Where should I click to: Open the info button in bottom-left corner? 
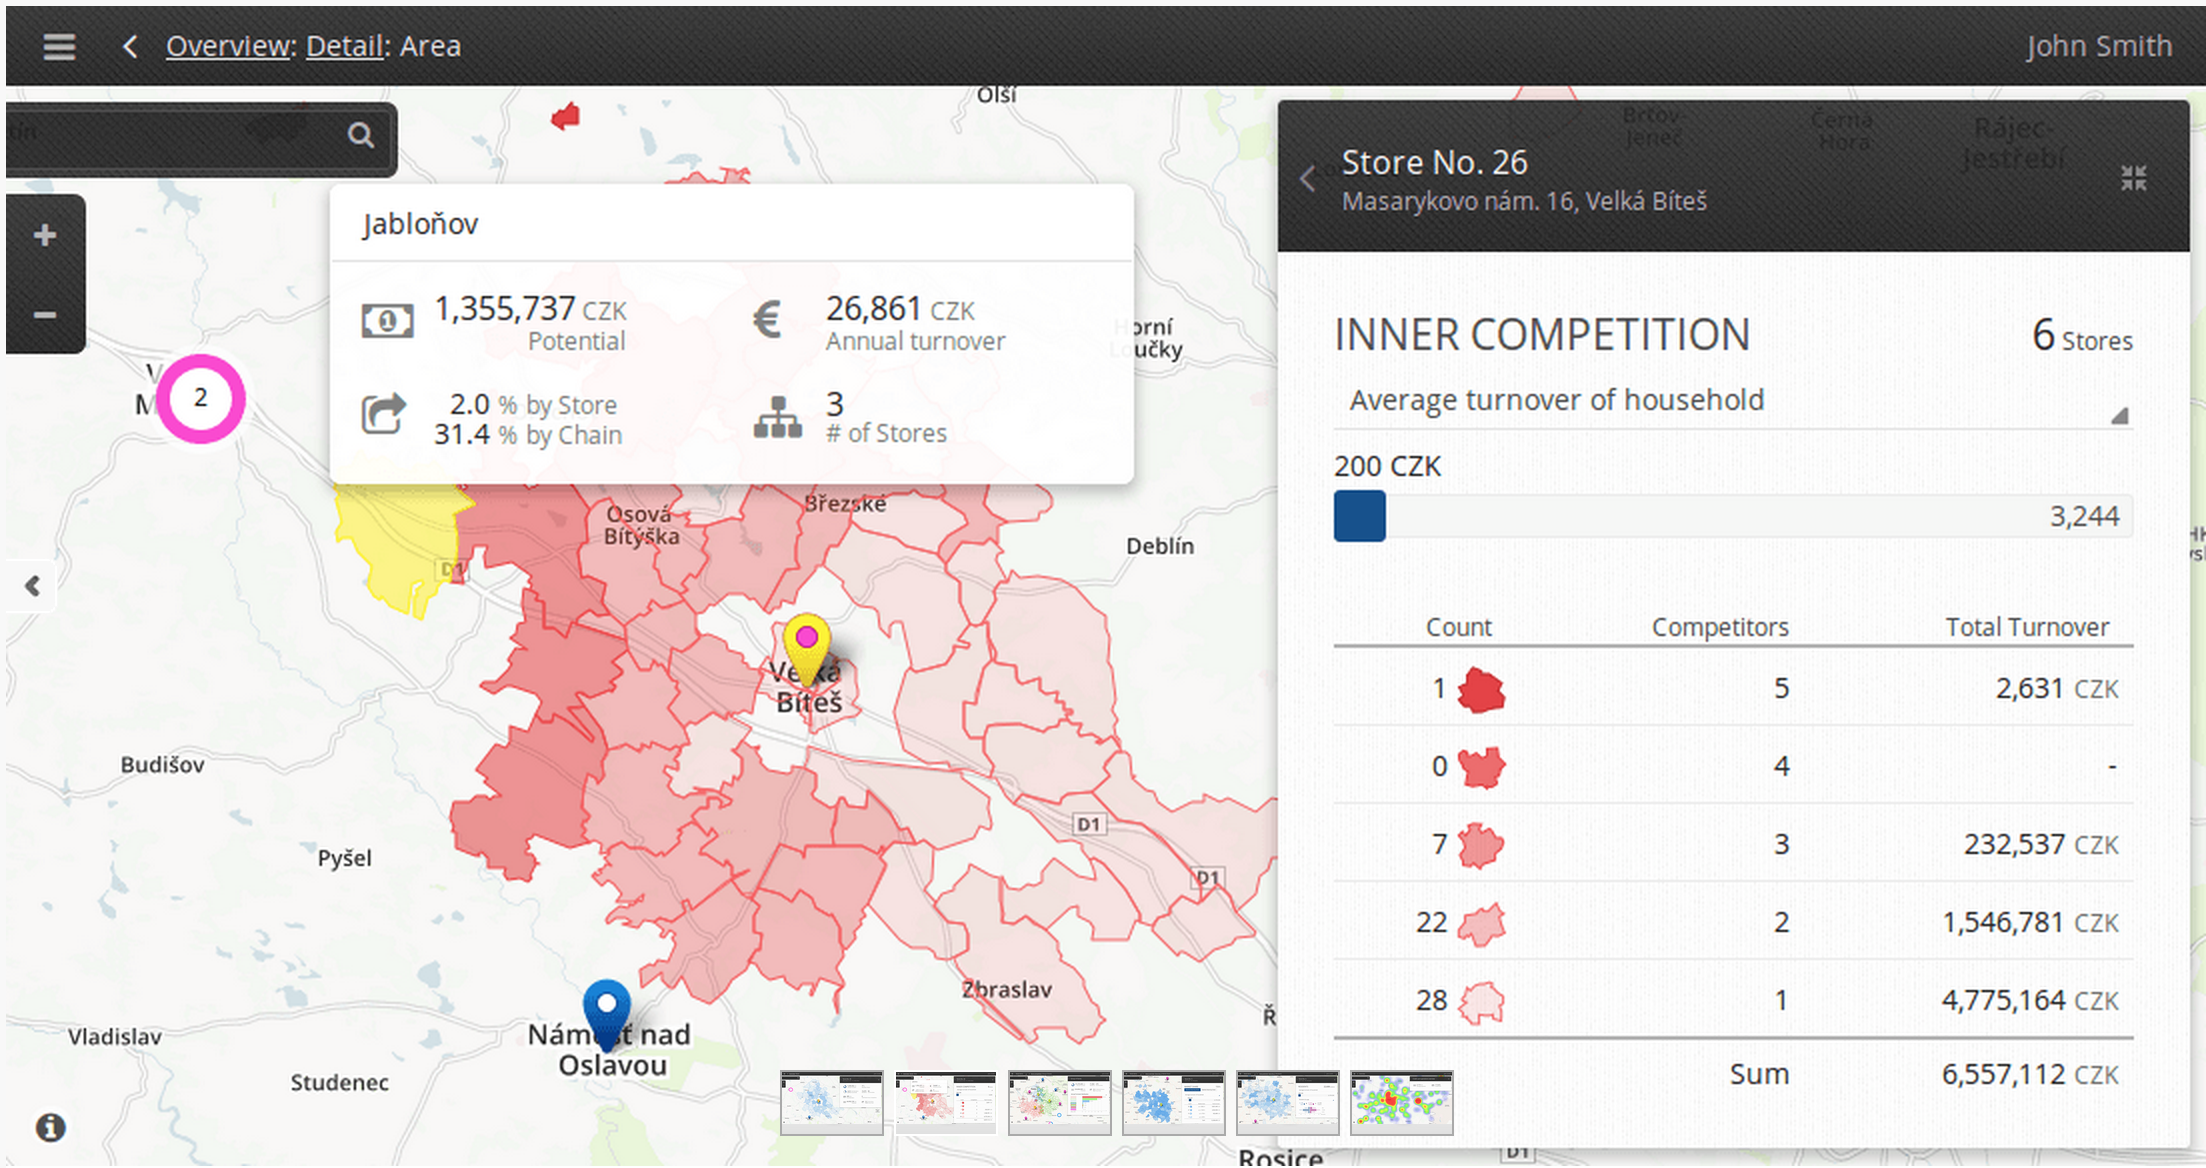tap(50, 1126)
